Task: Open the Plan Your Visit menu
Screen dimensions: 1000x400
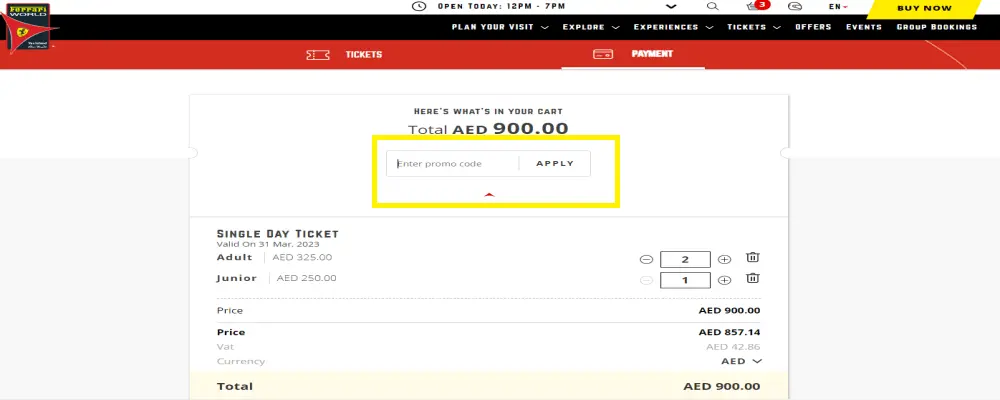Action: [500, 27]
